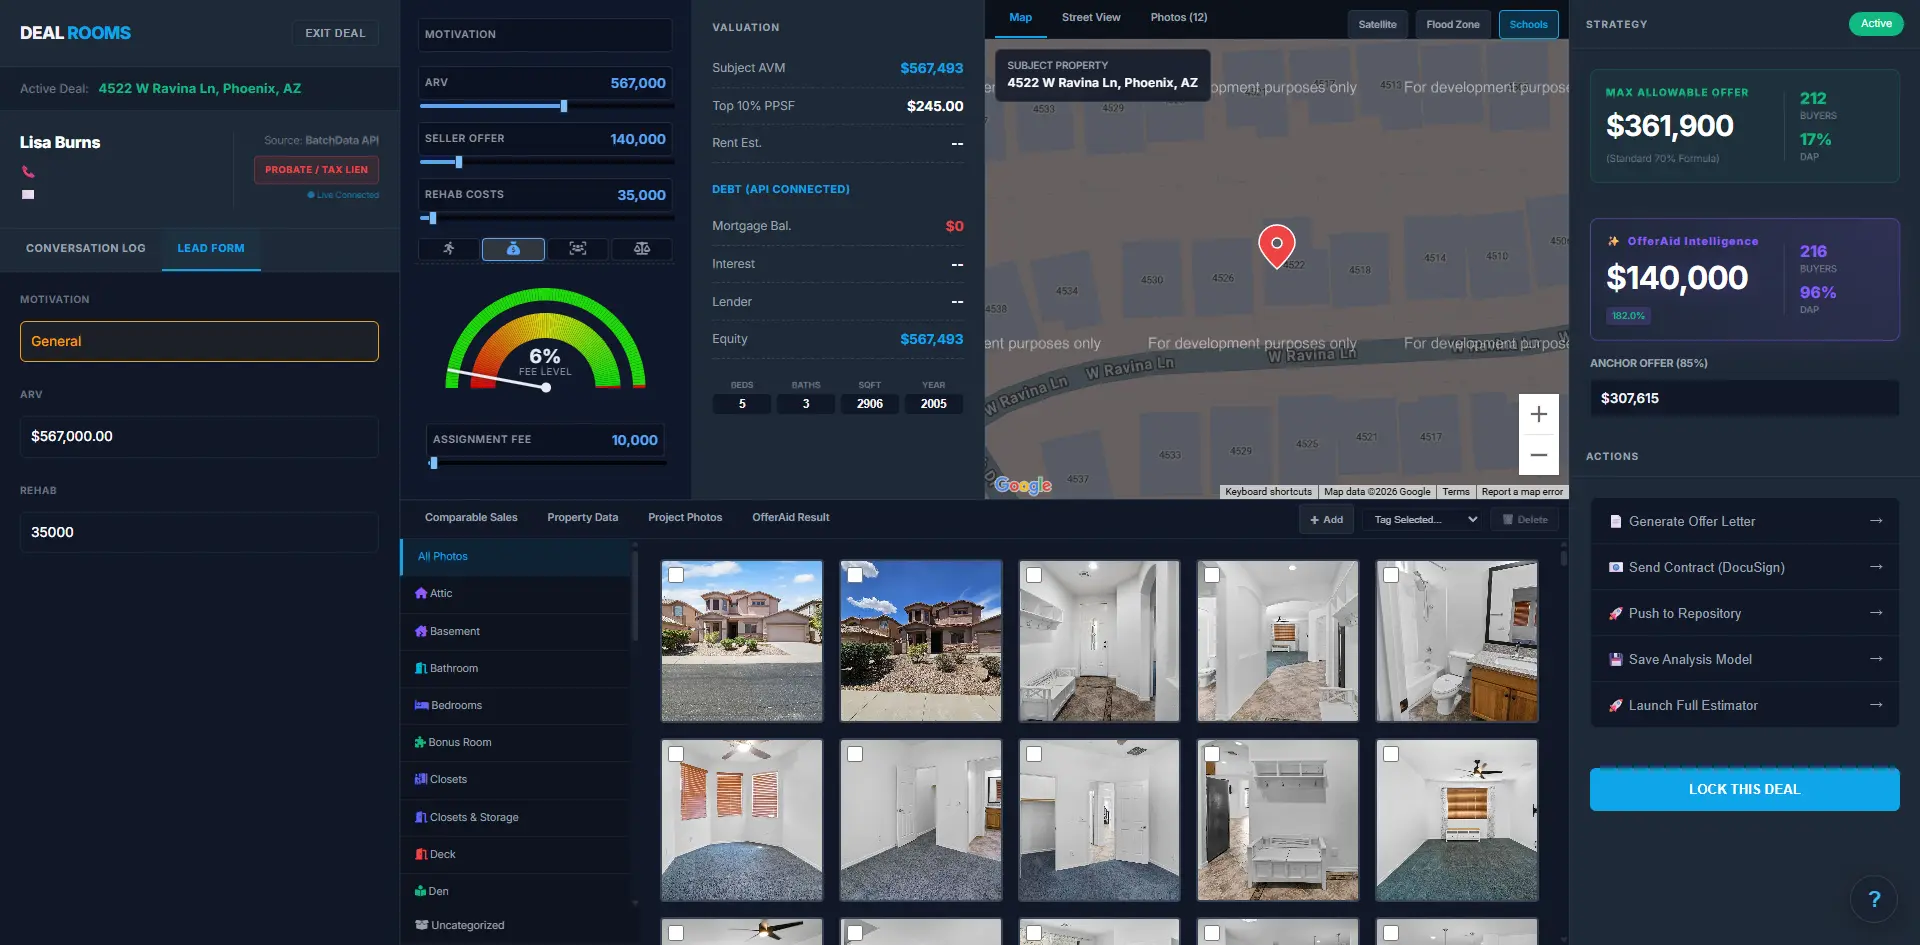Switch to the Conversation Log tab
Screen dimensions: 1920x945
(x=86, y=248)
